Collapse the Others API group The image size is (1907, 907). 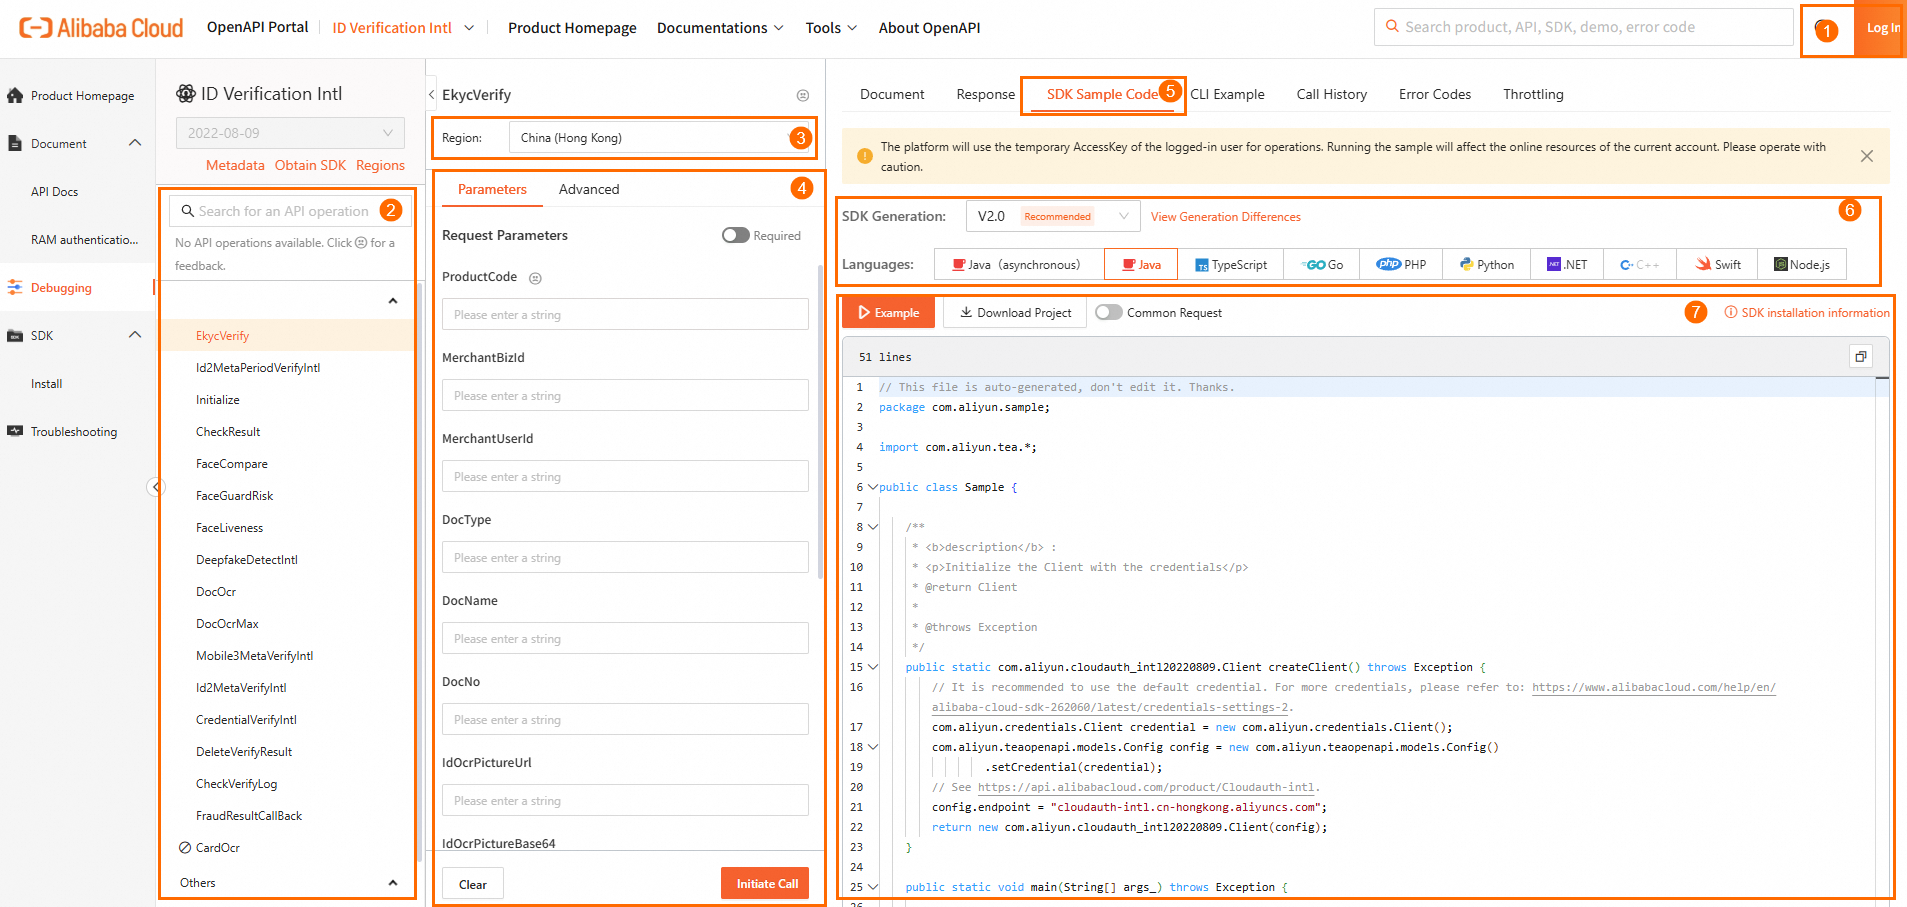point(393,883)
